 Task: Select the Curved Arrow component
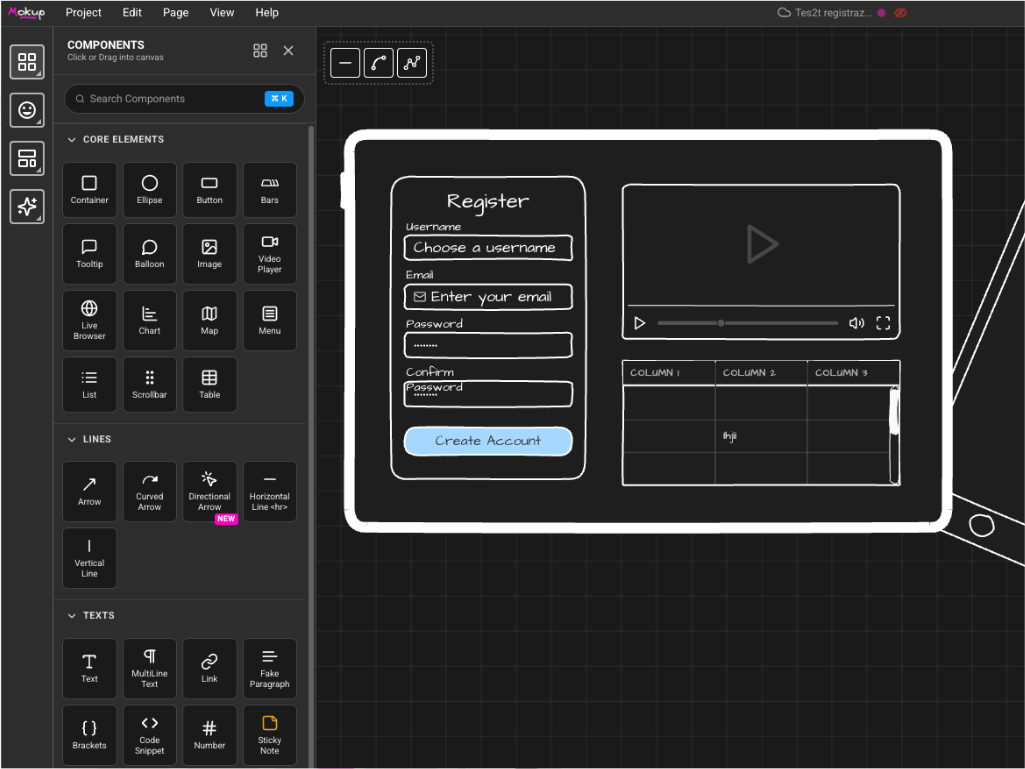tap(150, 491)
